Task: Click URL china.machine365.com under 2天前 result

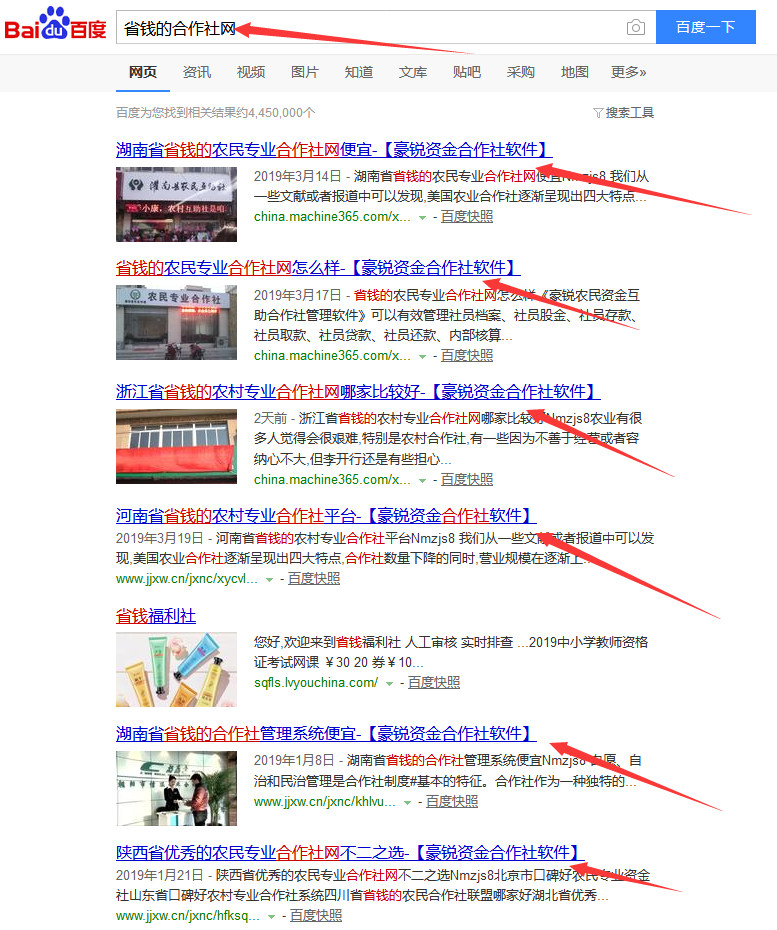Action: (x=332, y=479)
